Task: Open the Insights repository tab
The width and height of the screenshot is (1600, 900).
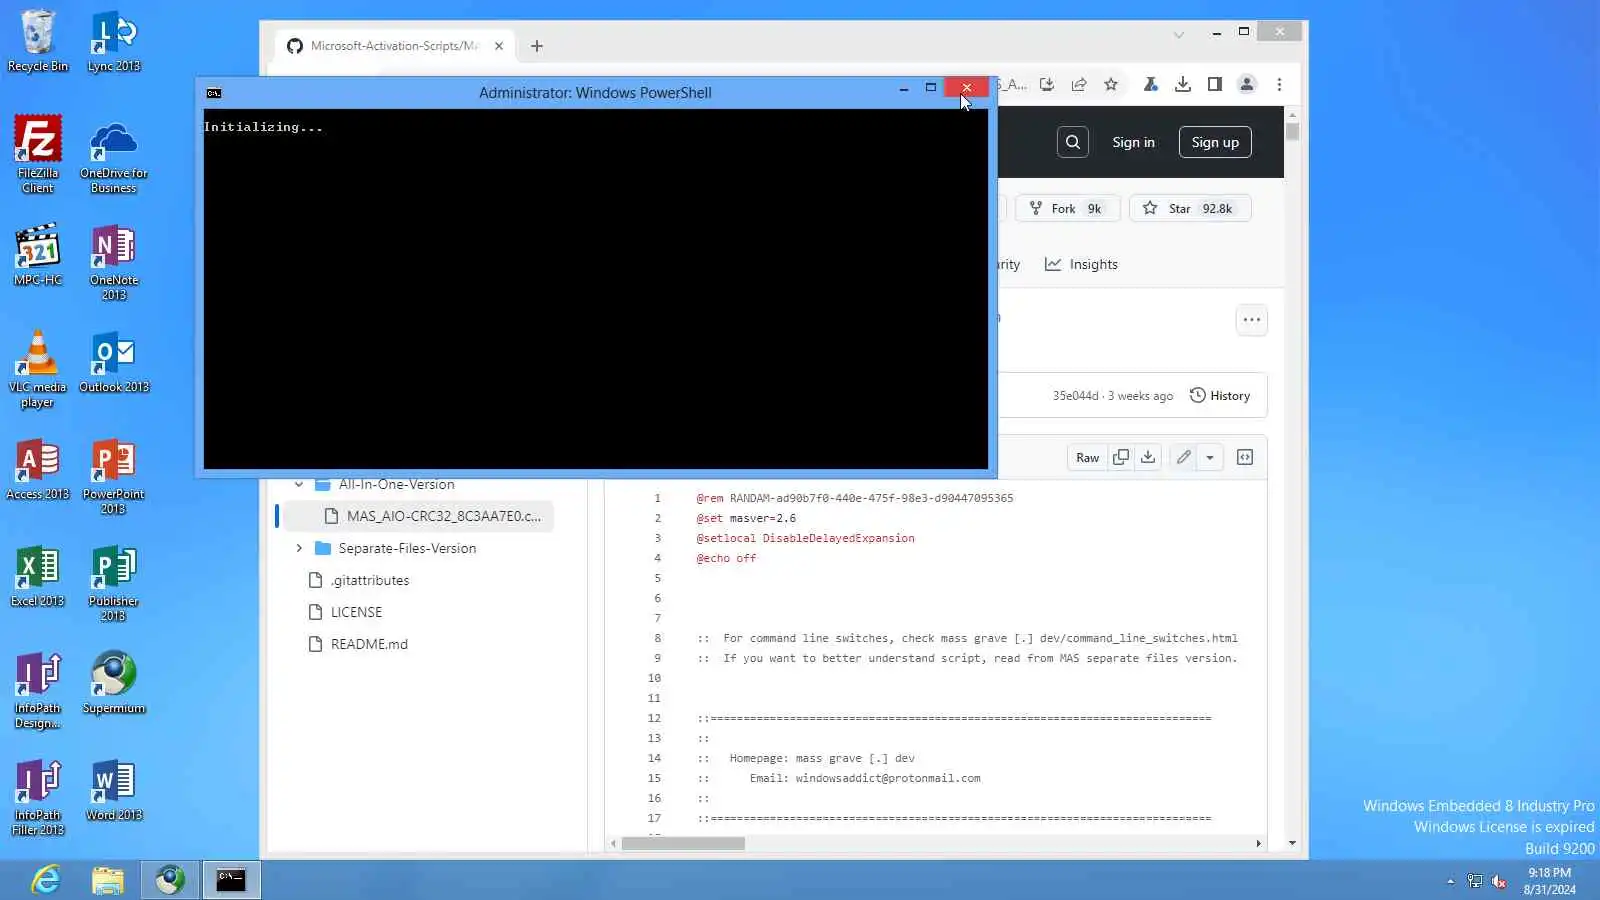Action: pos(1081,264)
